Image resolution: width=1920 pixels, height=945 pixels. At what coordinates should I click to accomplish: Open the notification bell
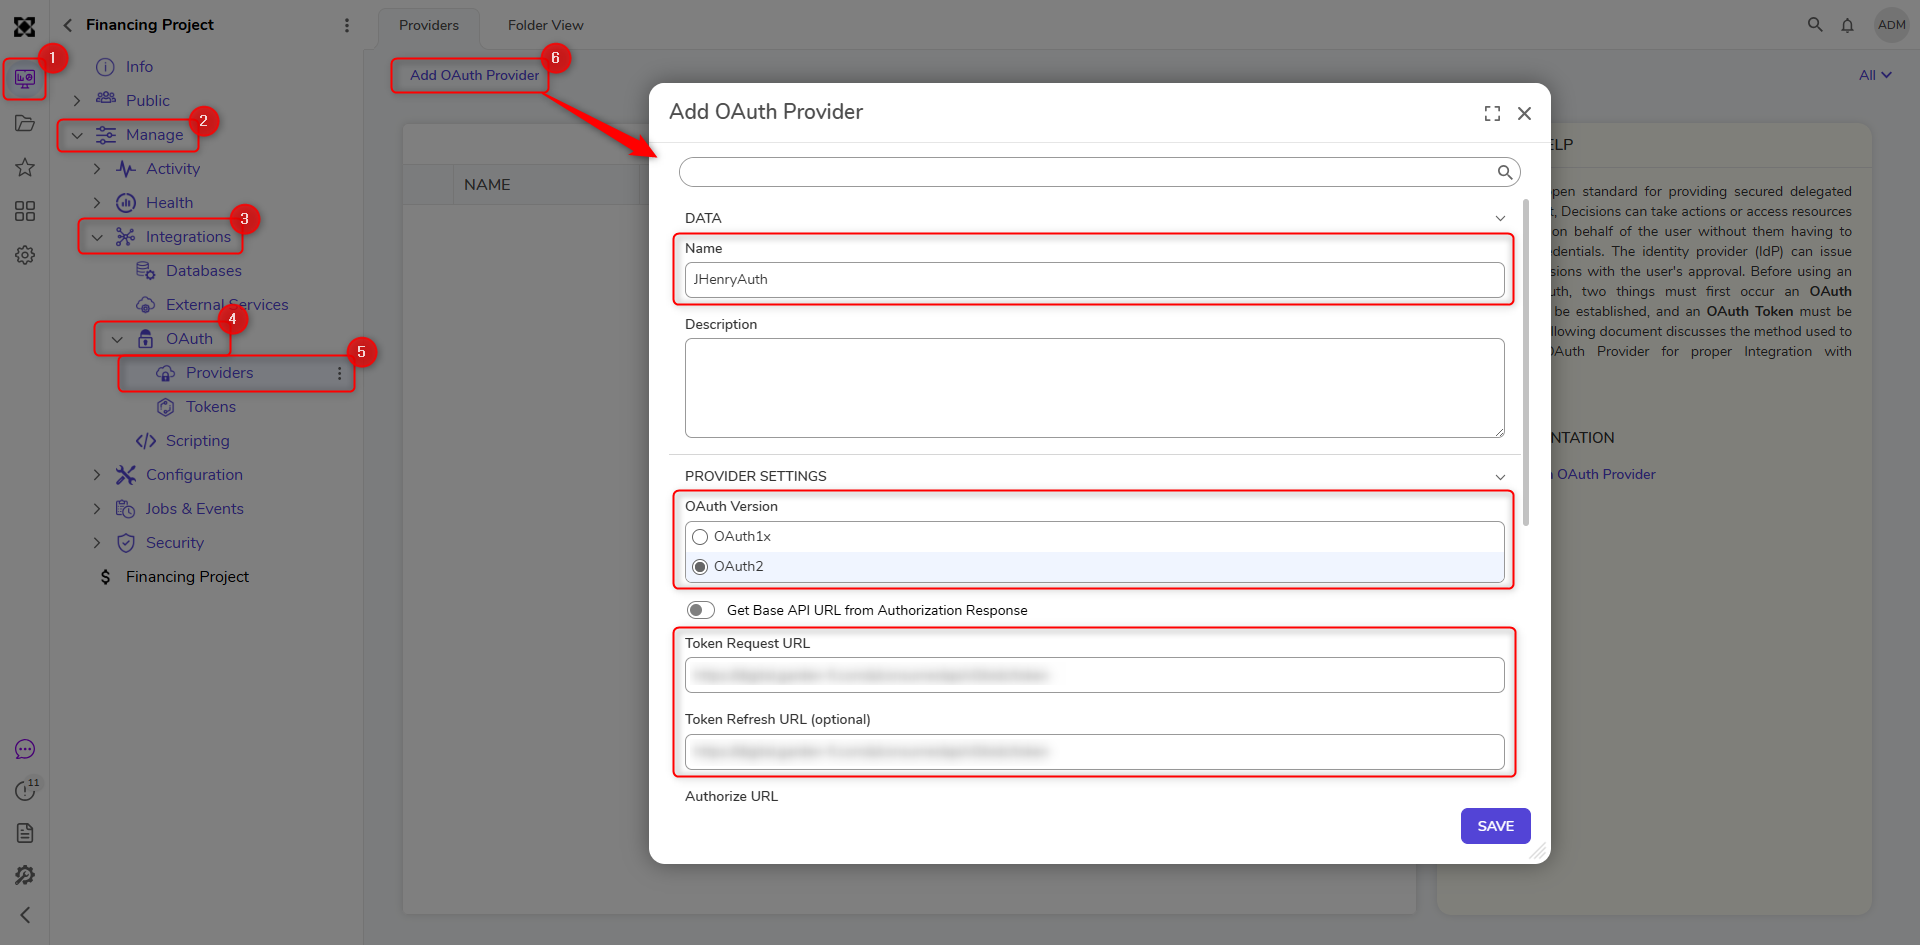click(x=1848, y=25)
